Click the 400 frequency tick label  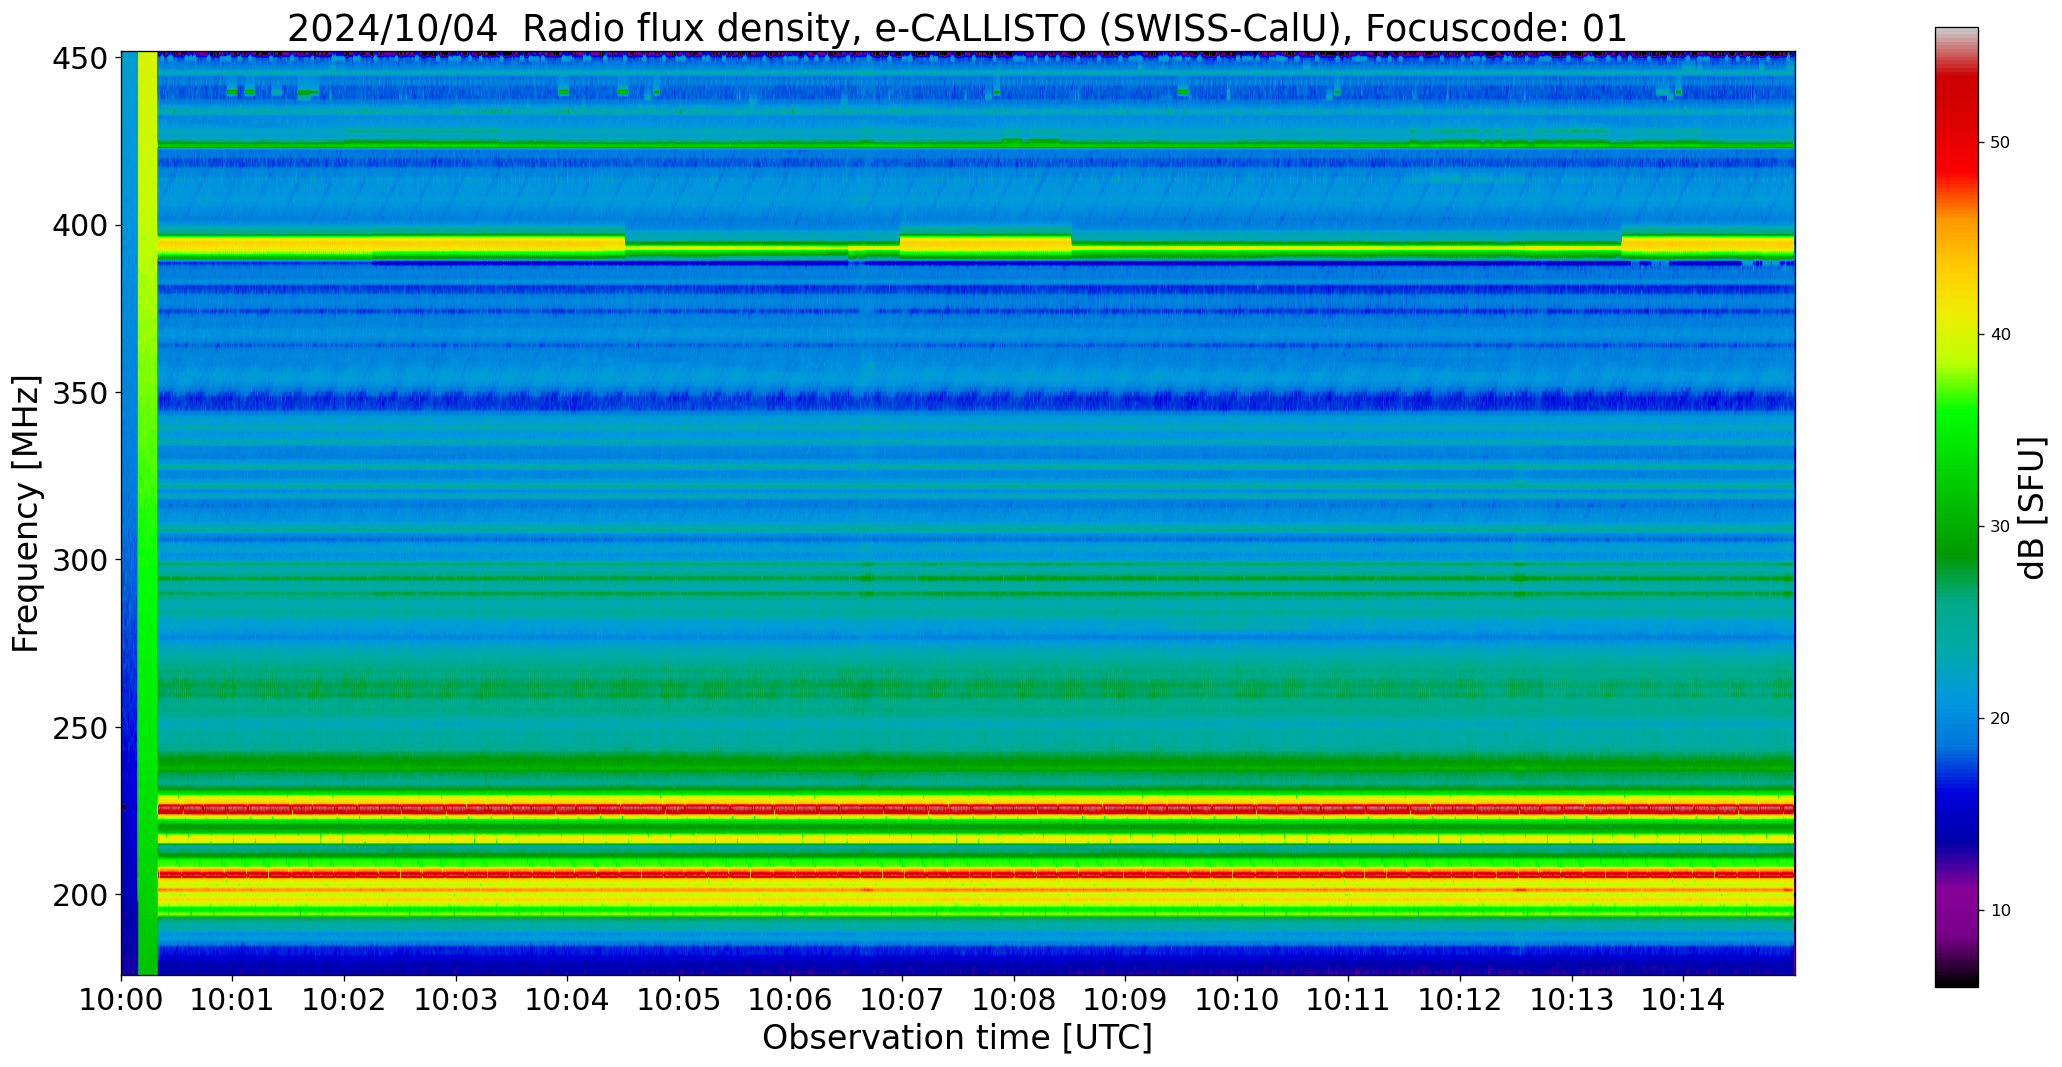tap(80, 226)
